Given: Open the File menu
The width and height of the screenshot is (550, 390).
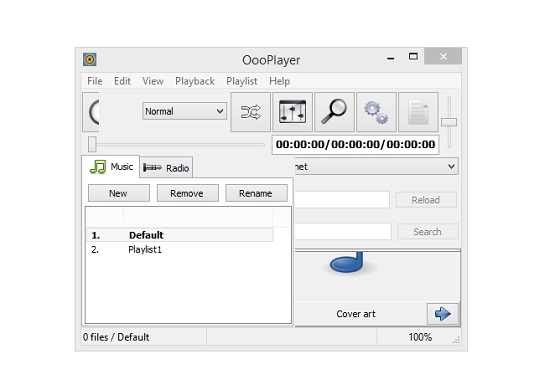Looking at the screenshot, I should pos(95,81).
